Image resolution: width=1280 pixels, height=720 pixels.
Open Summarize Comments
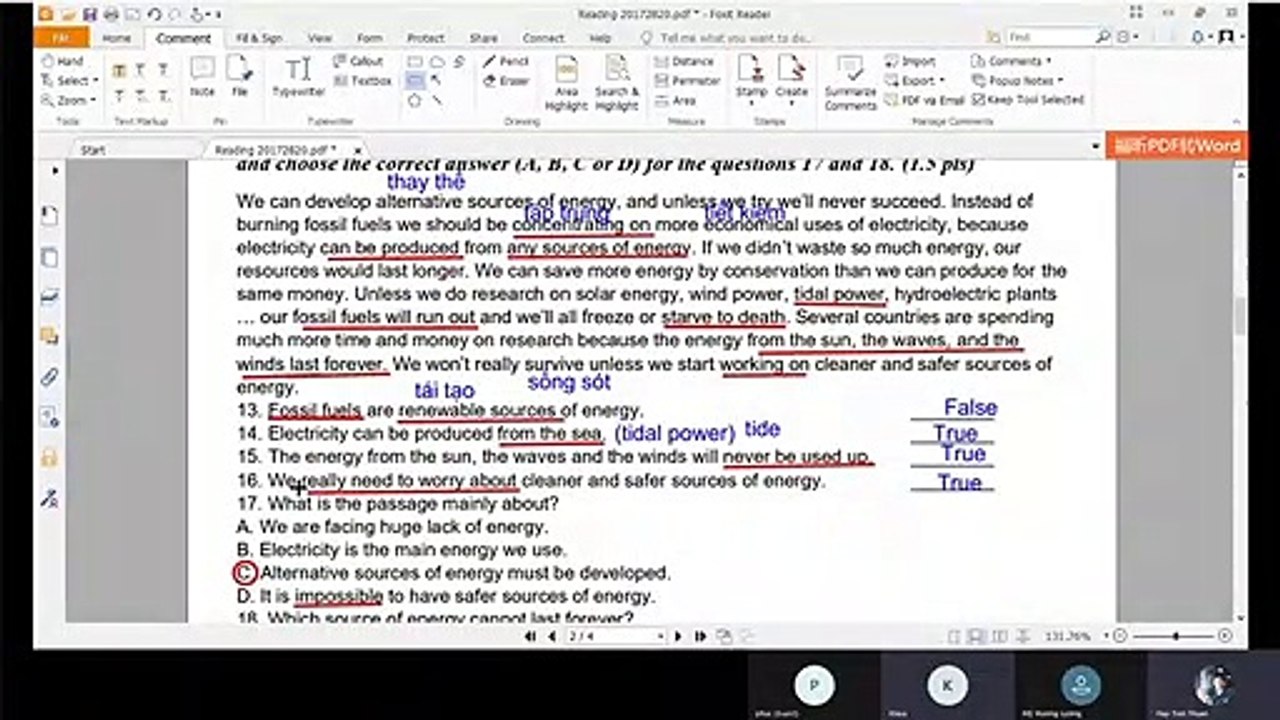coord(851,82)
